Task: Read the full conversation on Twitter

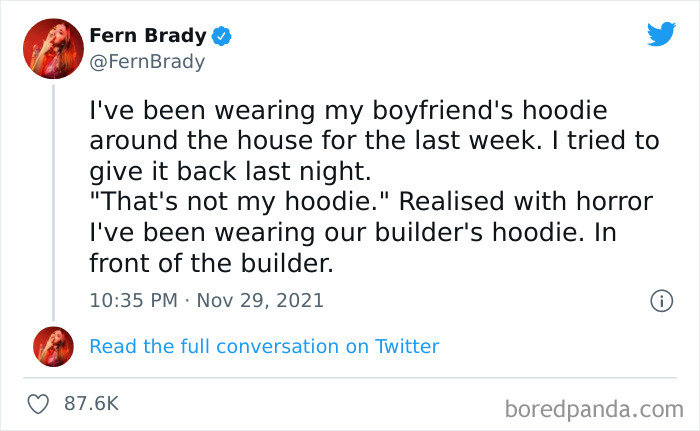Action: click(264, 346)
